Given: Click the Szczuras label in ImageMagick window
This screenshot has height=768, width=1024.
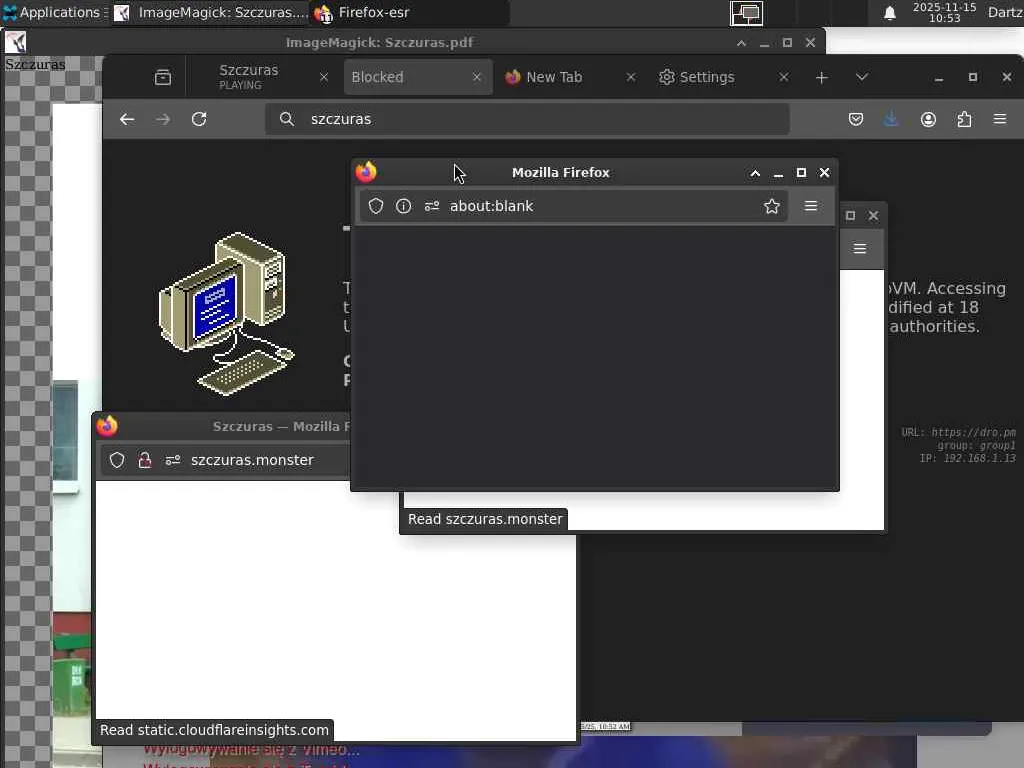Looking at the screenshot, I should (x=35, y=65).
